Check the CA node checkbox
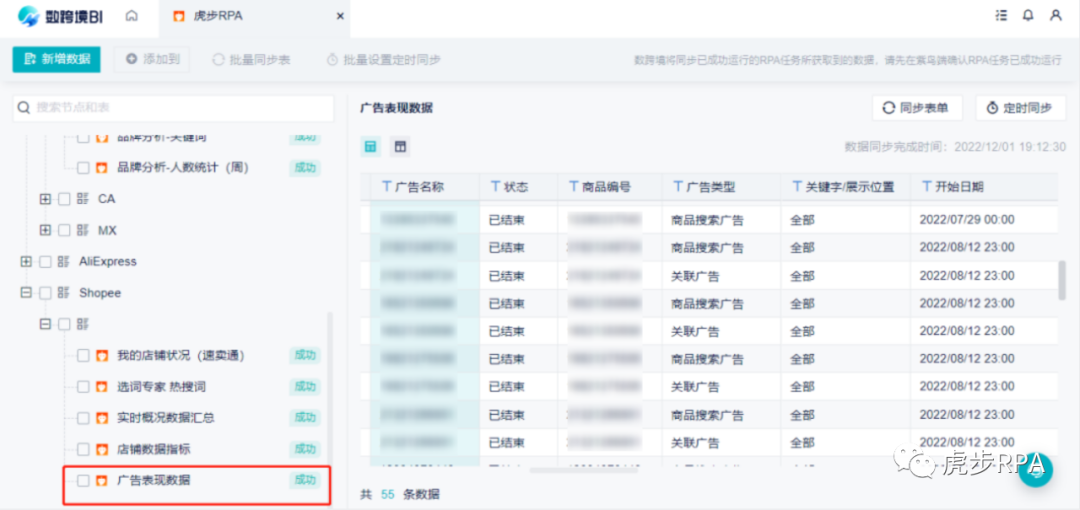This screenshot has height=510, width=1080. pos(64,199)
